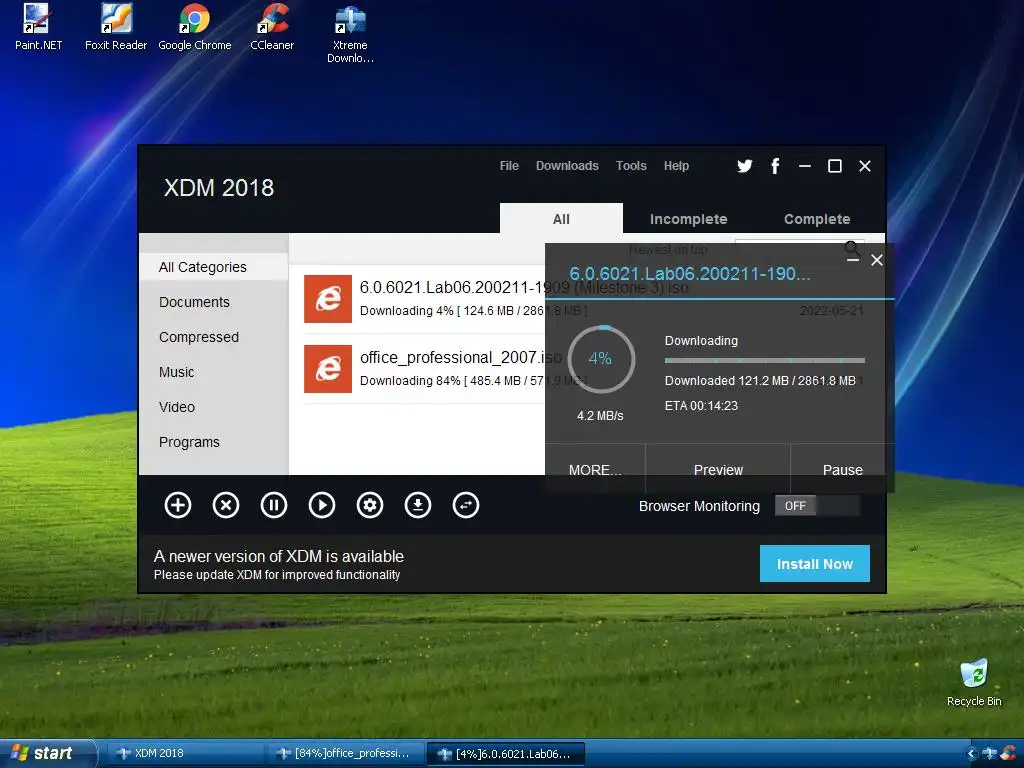The width and height of the screenshot is (1024, 768).
Task: Open Paint.NET desktop shortcut
Action: 38,27
